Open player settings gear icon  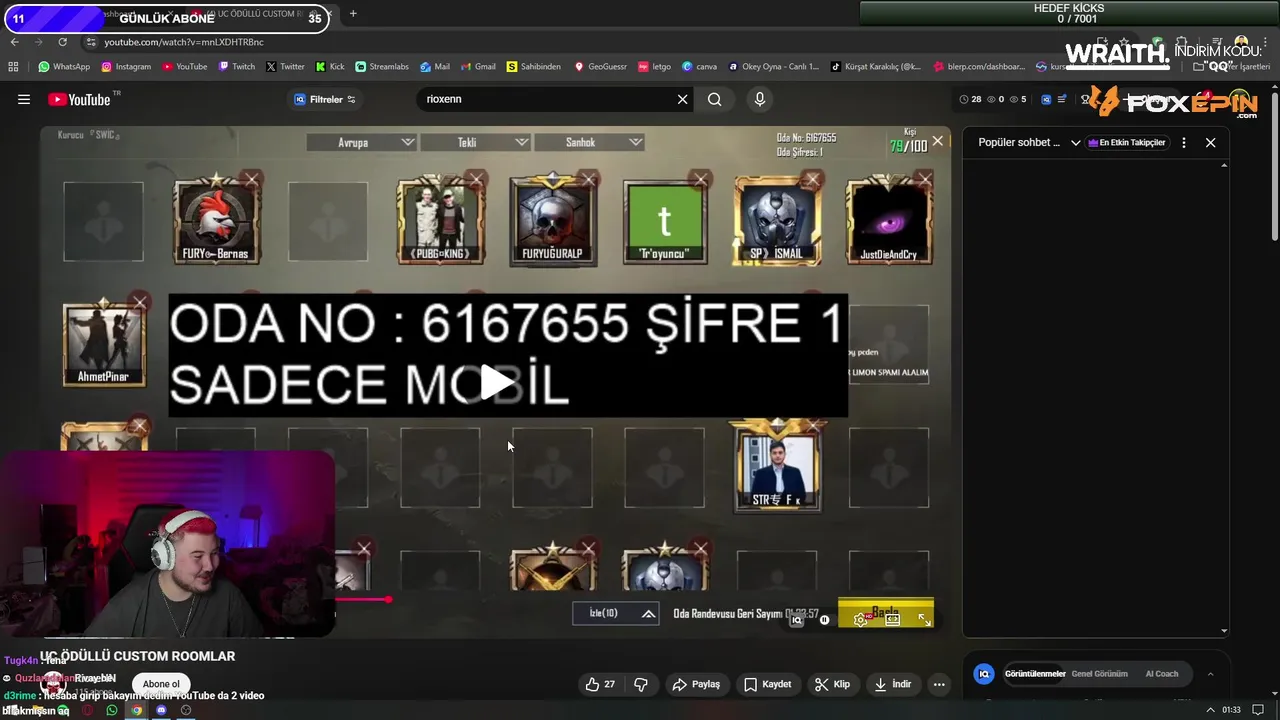[860, 620]
